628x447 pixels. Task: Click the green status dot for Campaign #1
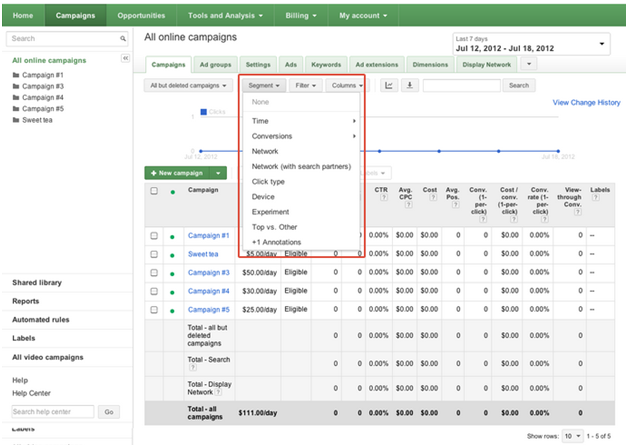[x=172, y=236]
